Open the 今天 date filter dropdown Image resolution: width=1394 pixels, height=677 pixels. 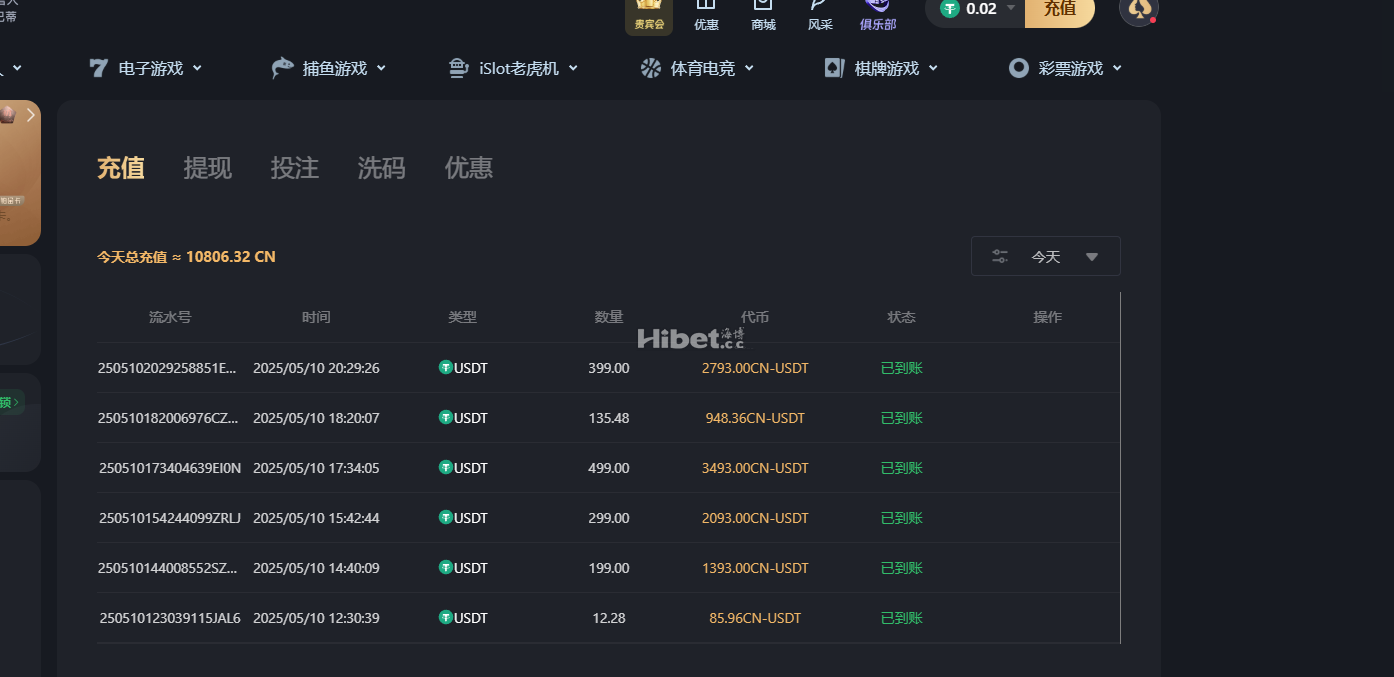point(1046,256)
